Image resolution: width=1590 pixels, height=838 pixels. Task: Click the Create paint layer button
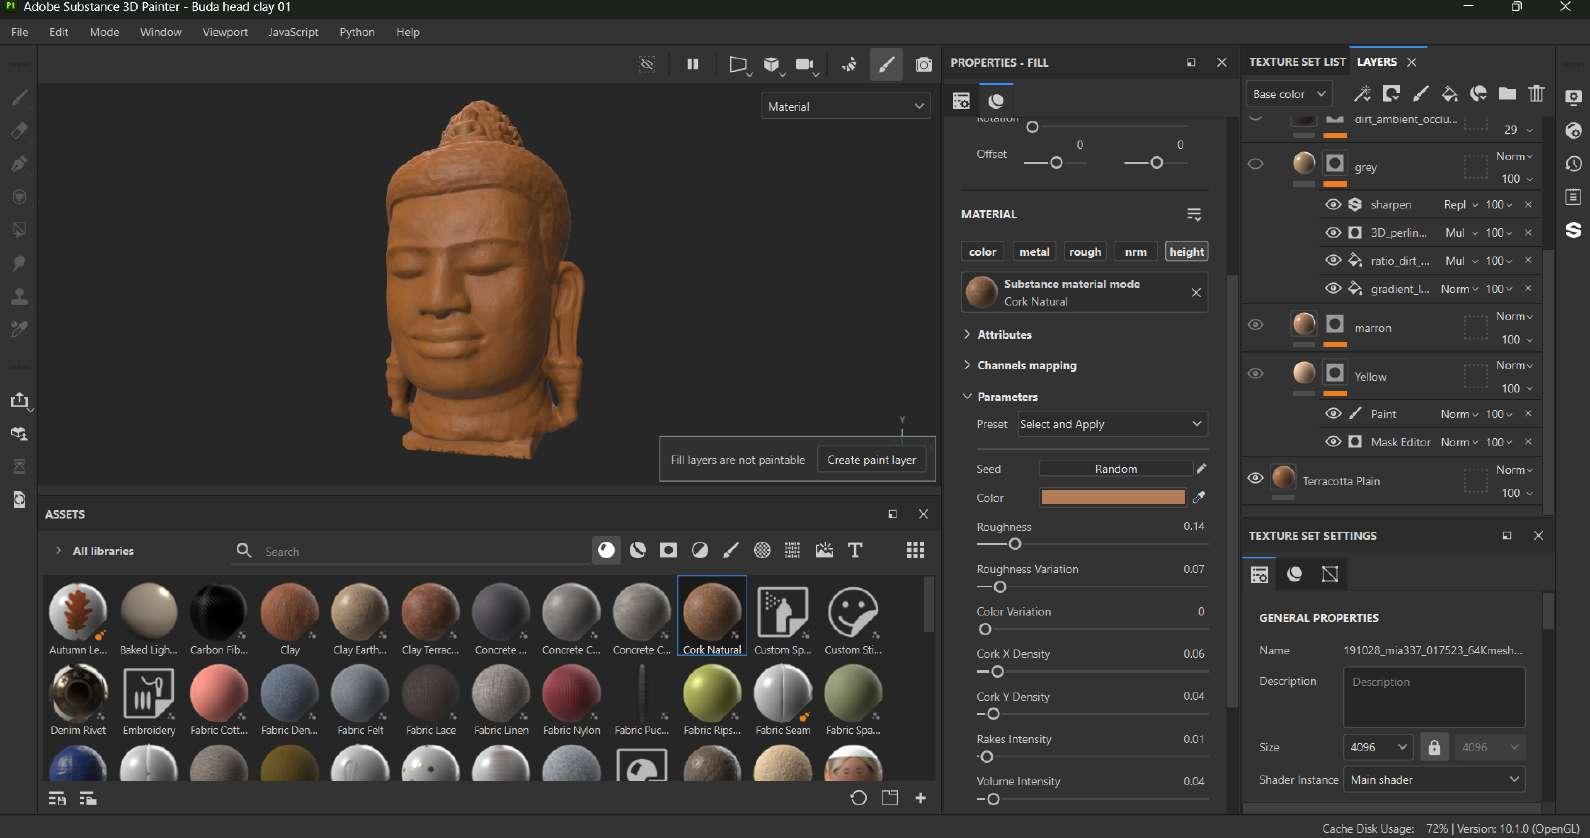871,460
